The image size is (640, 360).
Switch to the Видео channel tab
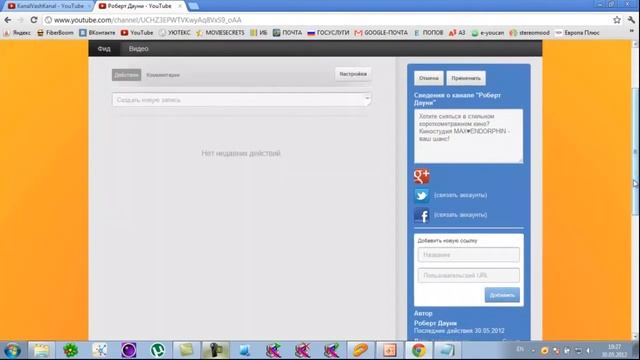point(138,49)
